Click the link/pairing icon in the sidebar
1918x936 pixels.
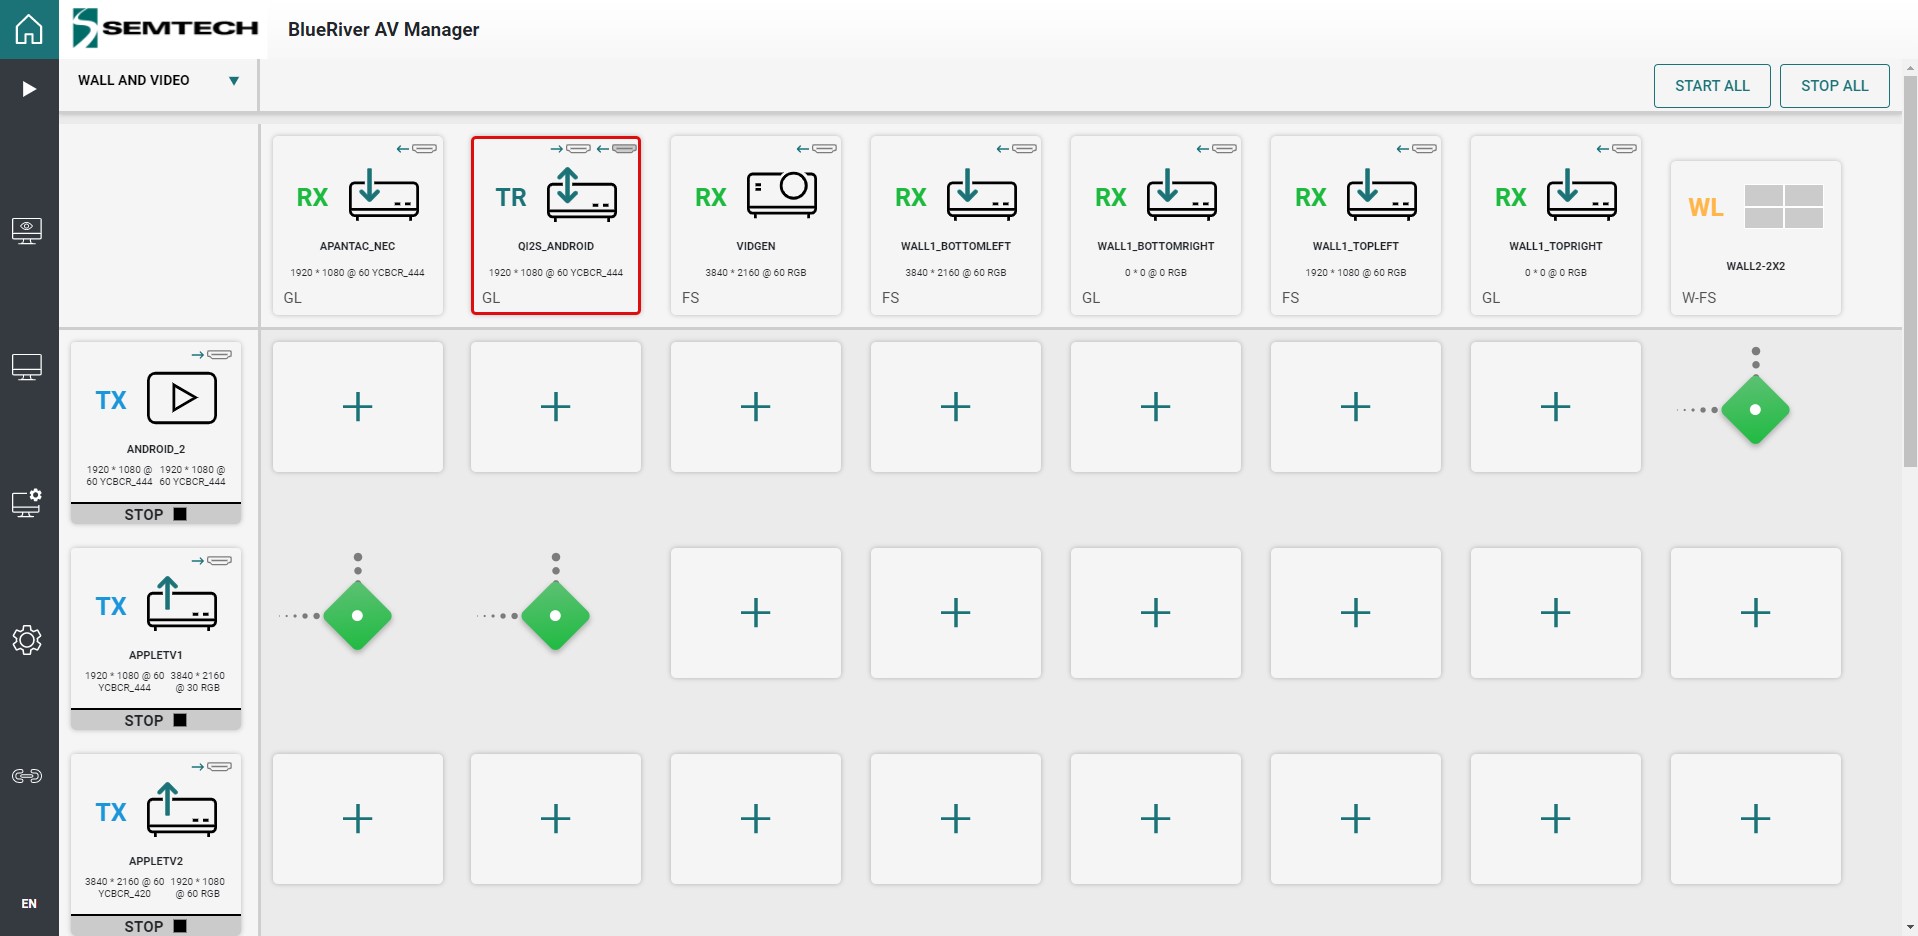click(28, 775)
